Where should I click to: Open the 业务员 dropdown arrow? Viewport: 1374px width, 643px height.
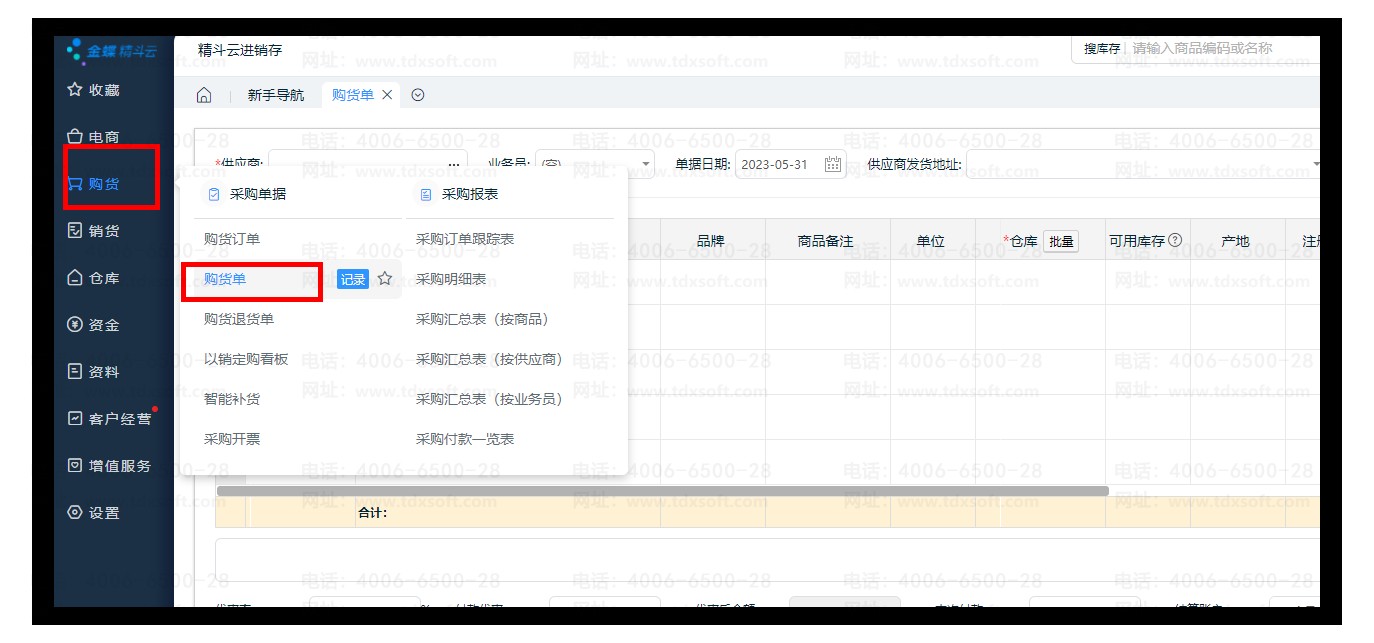click(646, 165)
